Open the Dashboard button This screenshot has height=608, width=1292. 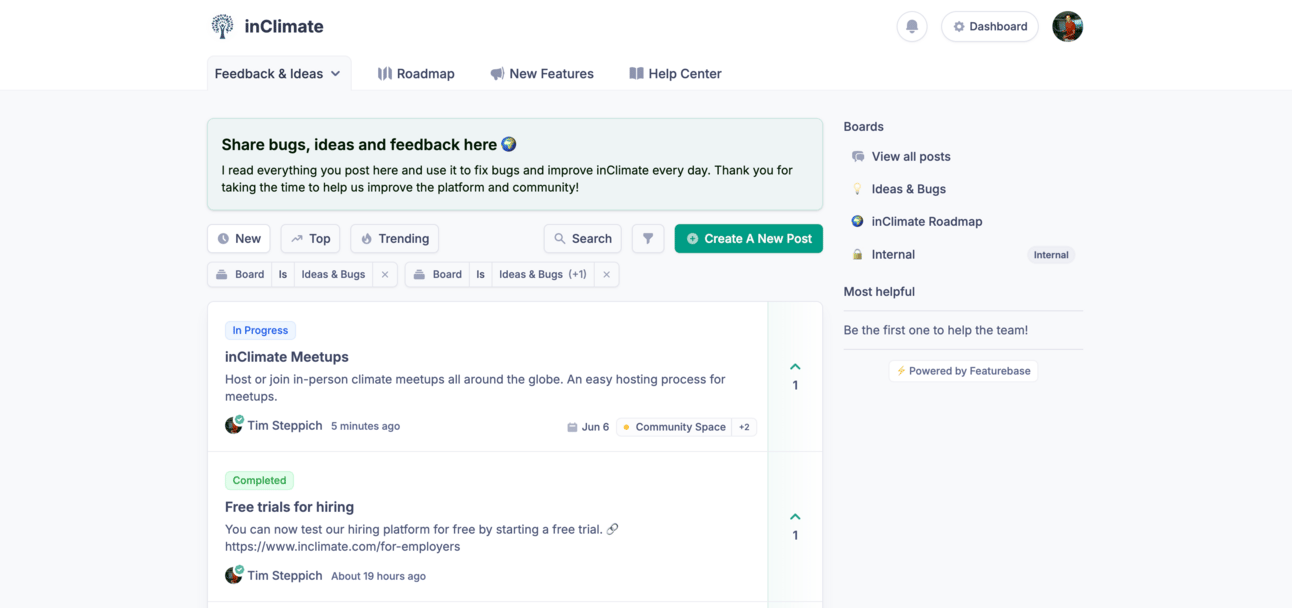[x=989, y=27]
